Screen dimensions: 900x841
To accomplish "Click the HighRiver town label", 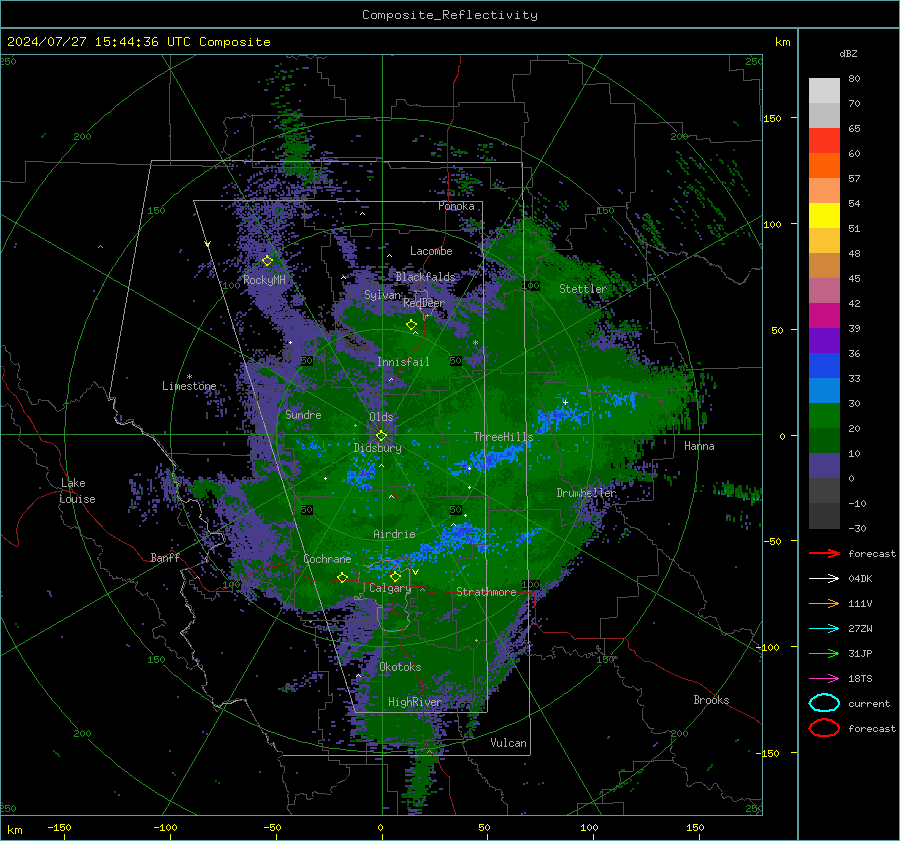I will pos(415,702).
